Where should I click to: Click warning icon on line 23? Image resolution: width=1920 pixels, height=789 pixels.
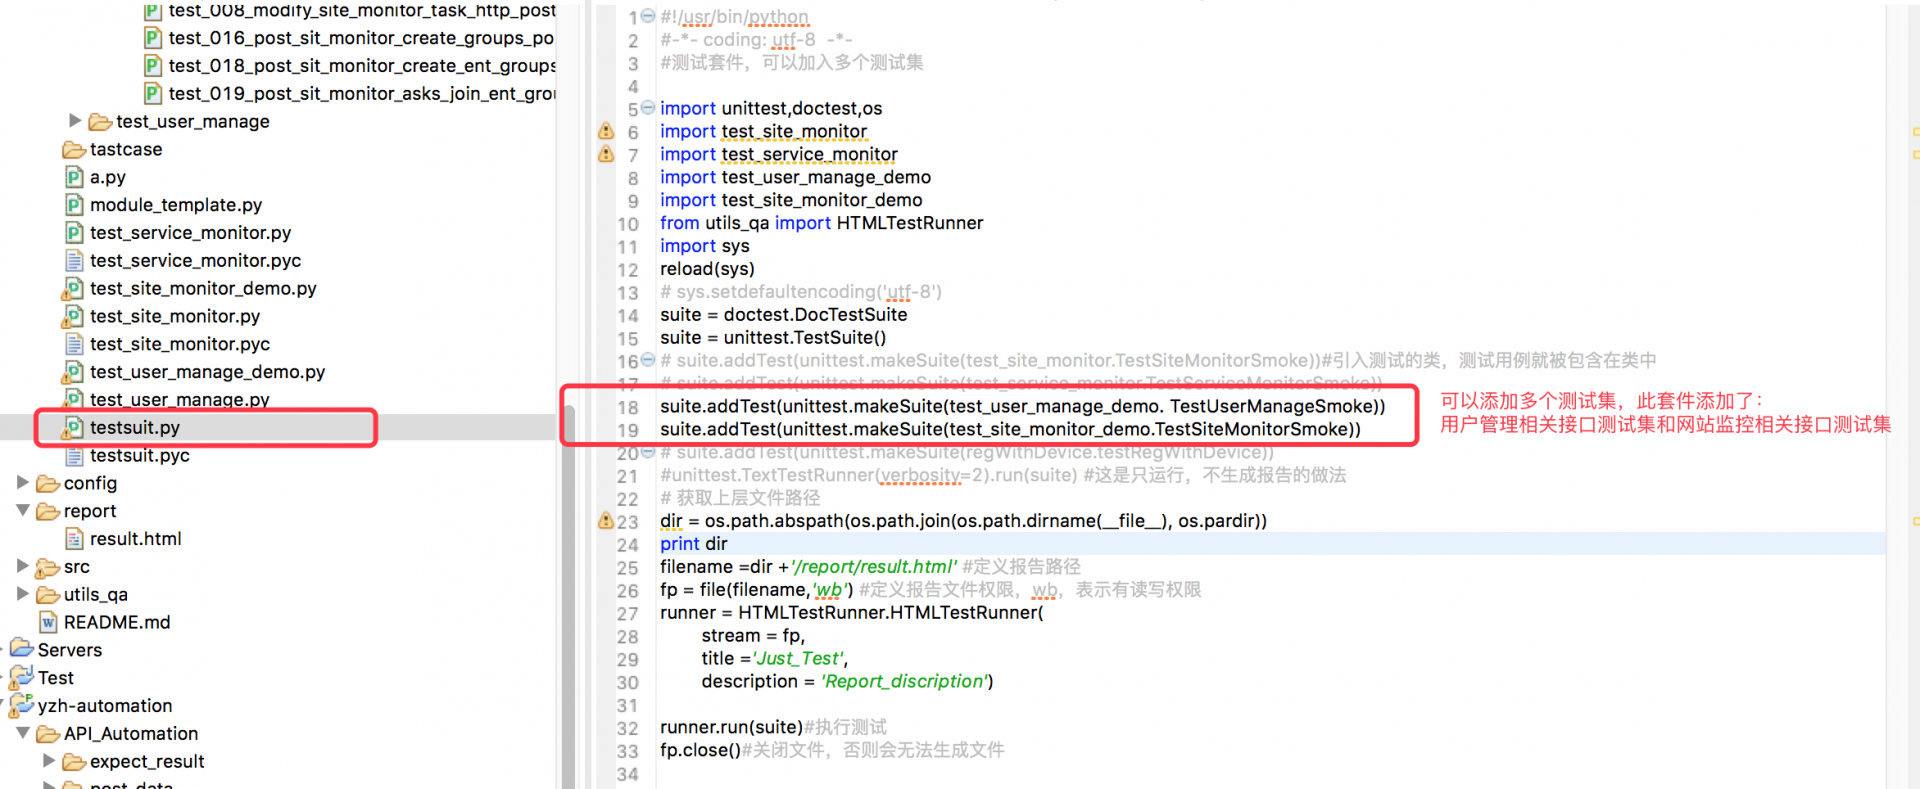click(606, 520)
